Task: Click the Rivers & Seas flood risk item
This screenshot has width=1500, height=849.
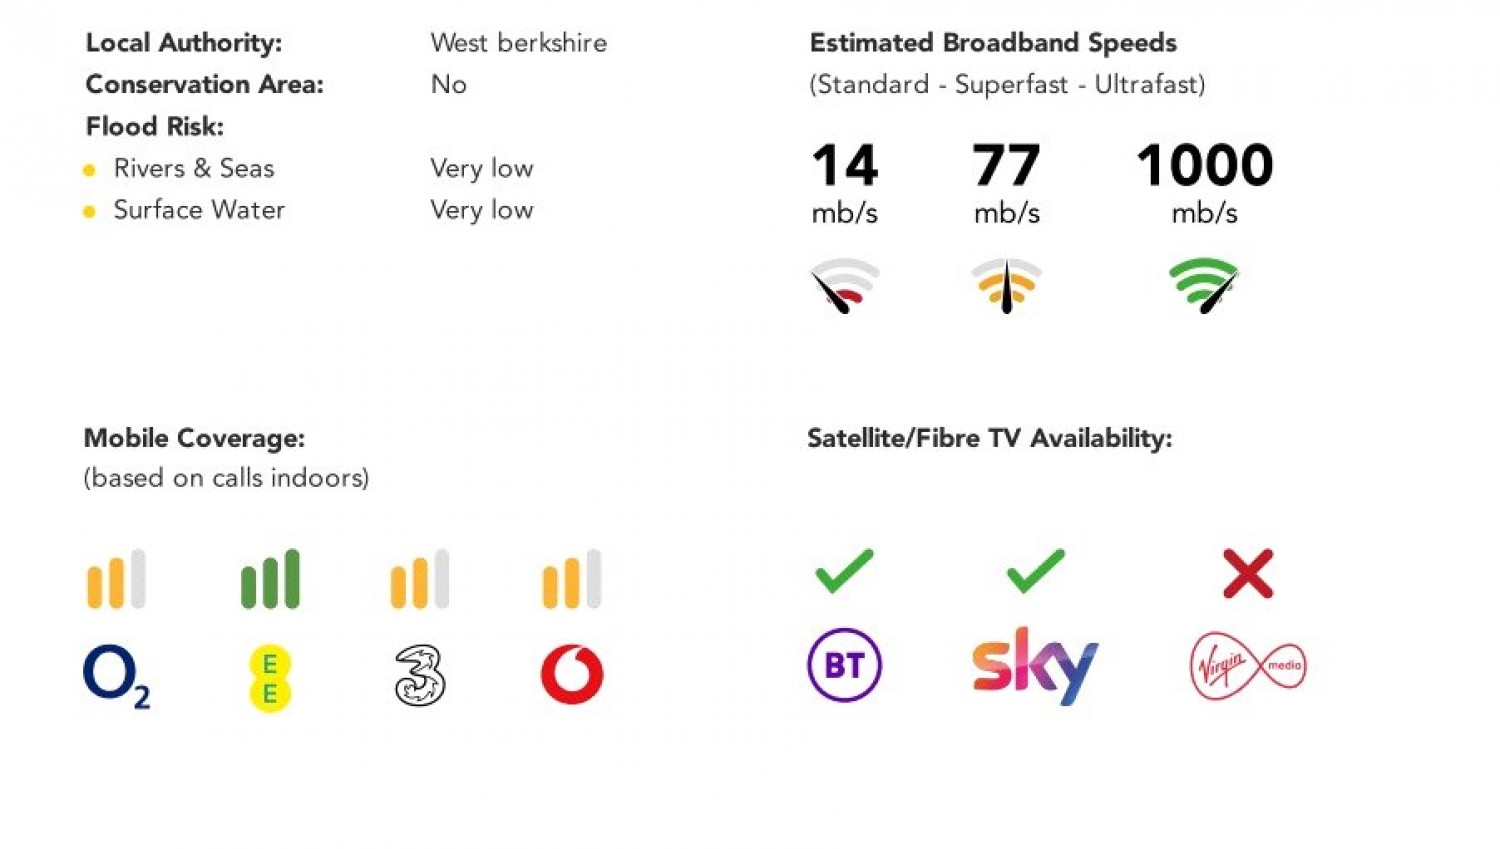Action: tap(194, 168)
